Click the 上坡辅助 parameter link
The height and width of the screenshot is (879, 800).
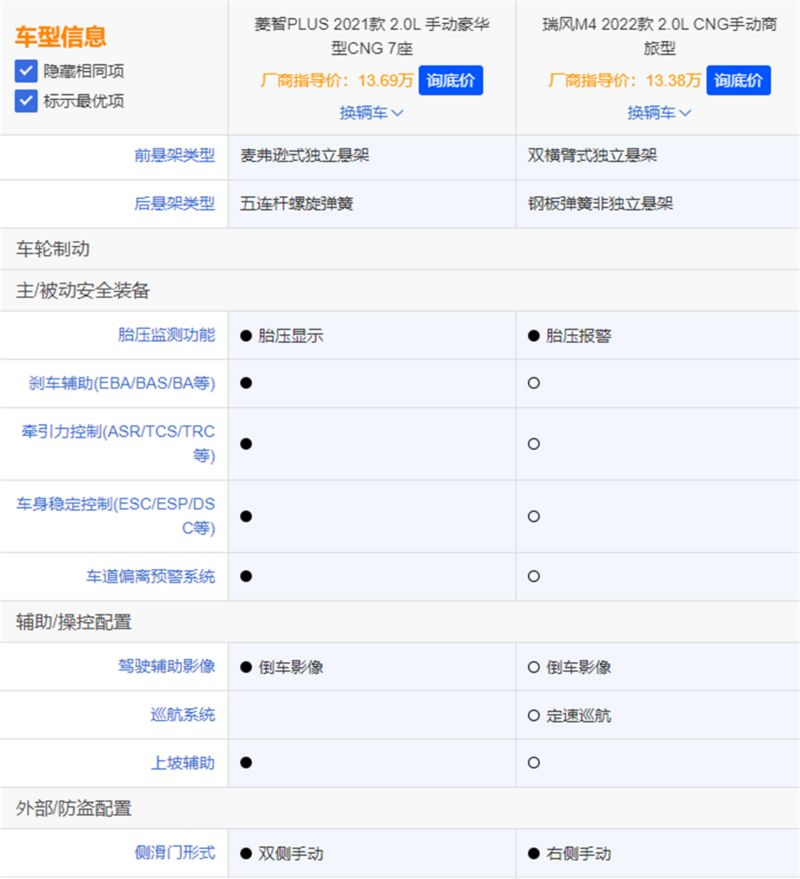(183, 763)
